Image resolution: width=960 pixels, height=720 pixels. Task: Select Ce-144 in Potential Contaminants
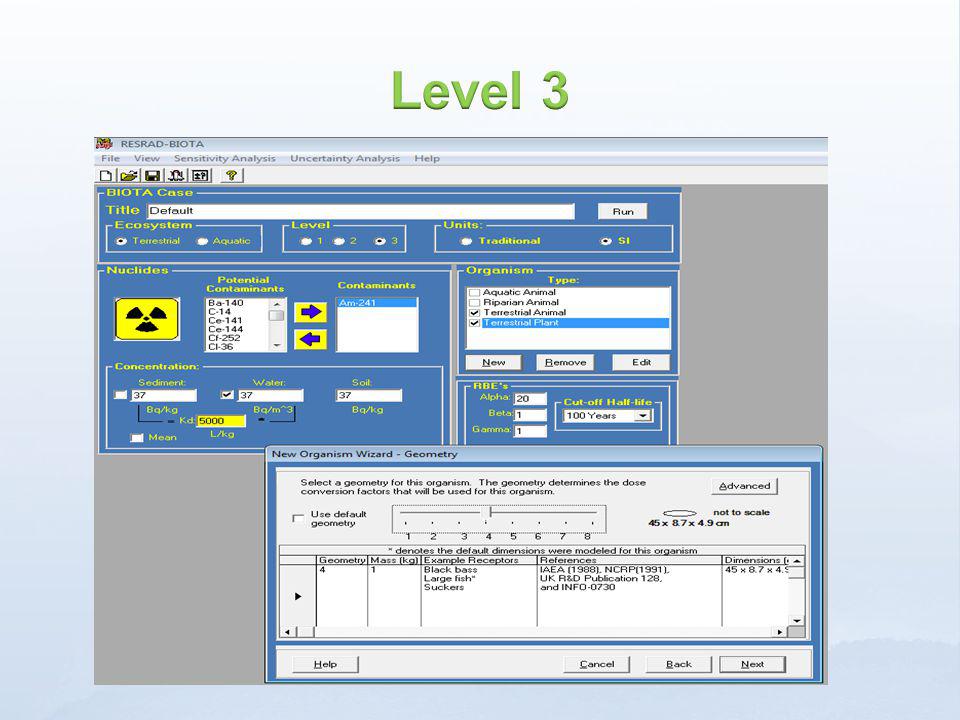[x=225, y=329]
